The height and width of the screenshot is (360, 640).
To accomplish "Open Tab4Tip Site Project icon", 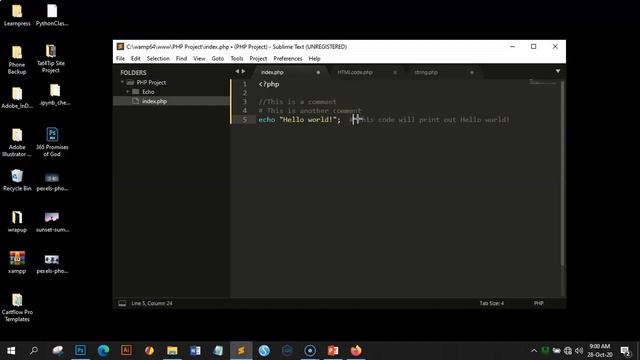I will pos(51,59).
